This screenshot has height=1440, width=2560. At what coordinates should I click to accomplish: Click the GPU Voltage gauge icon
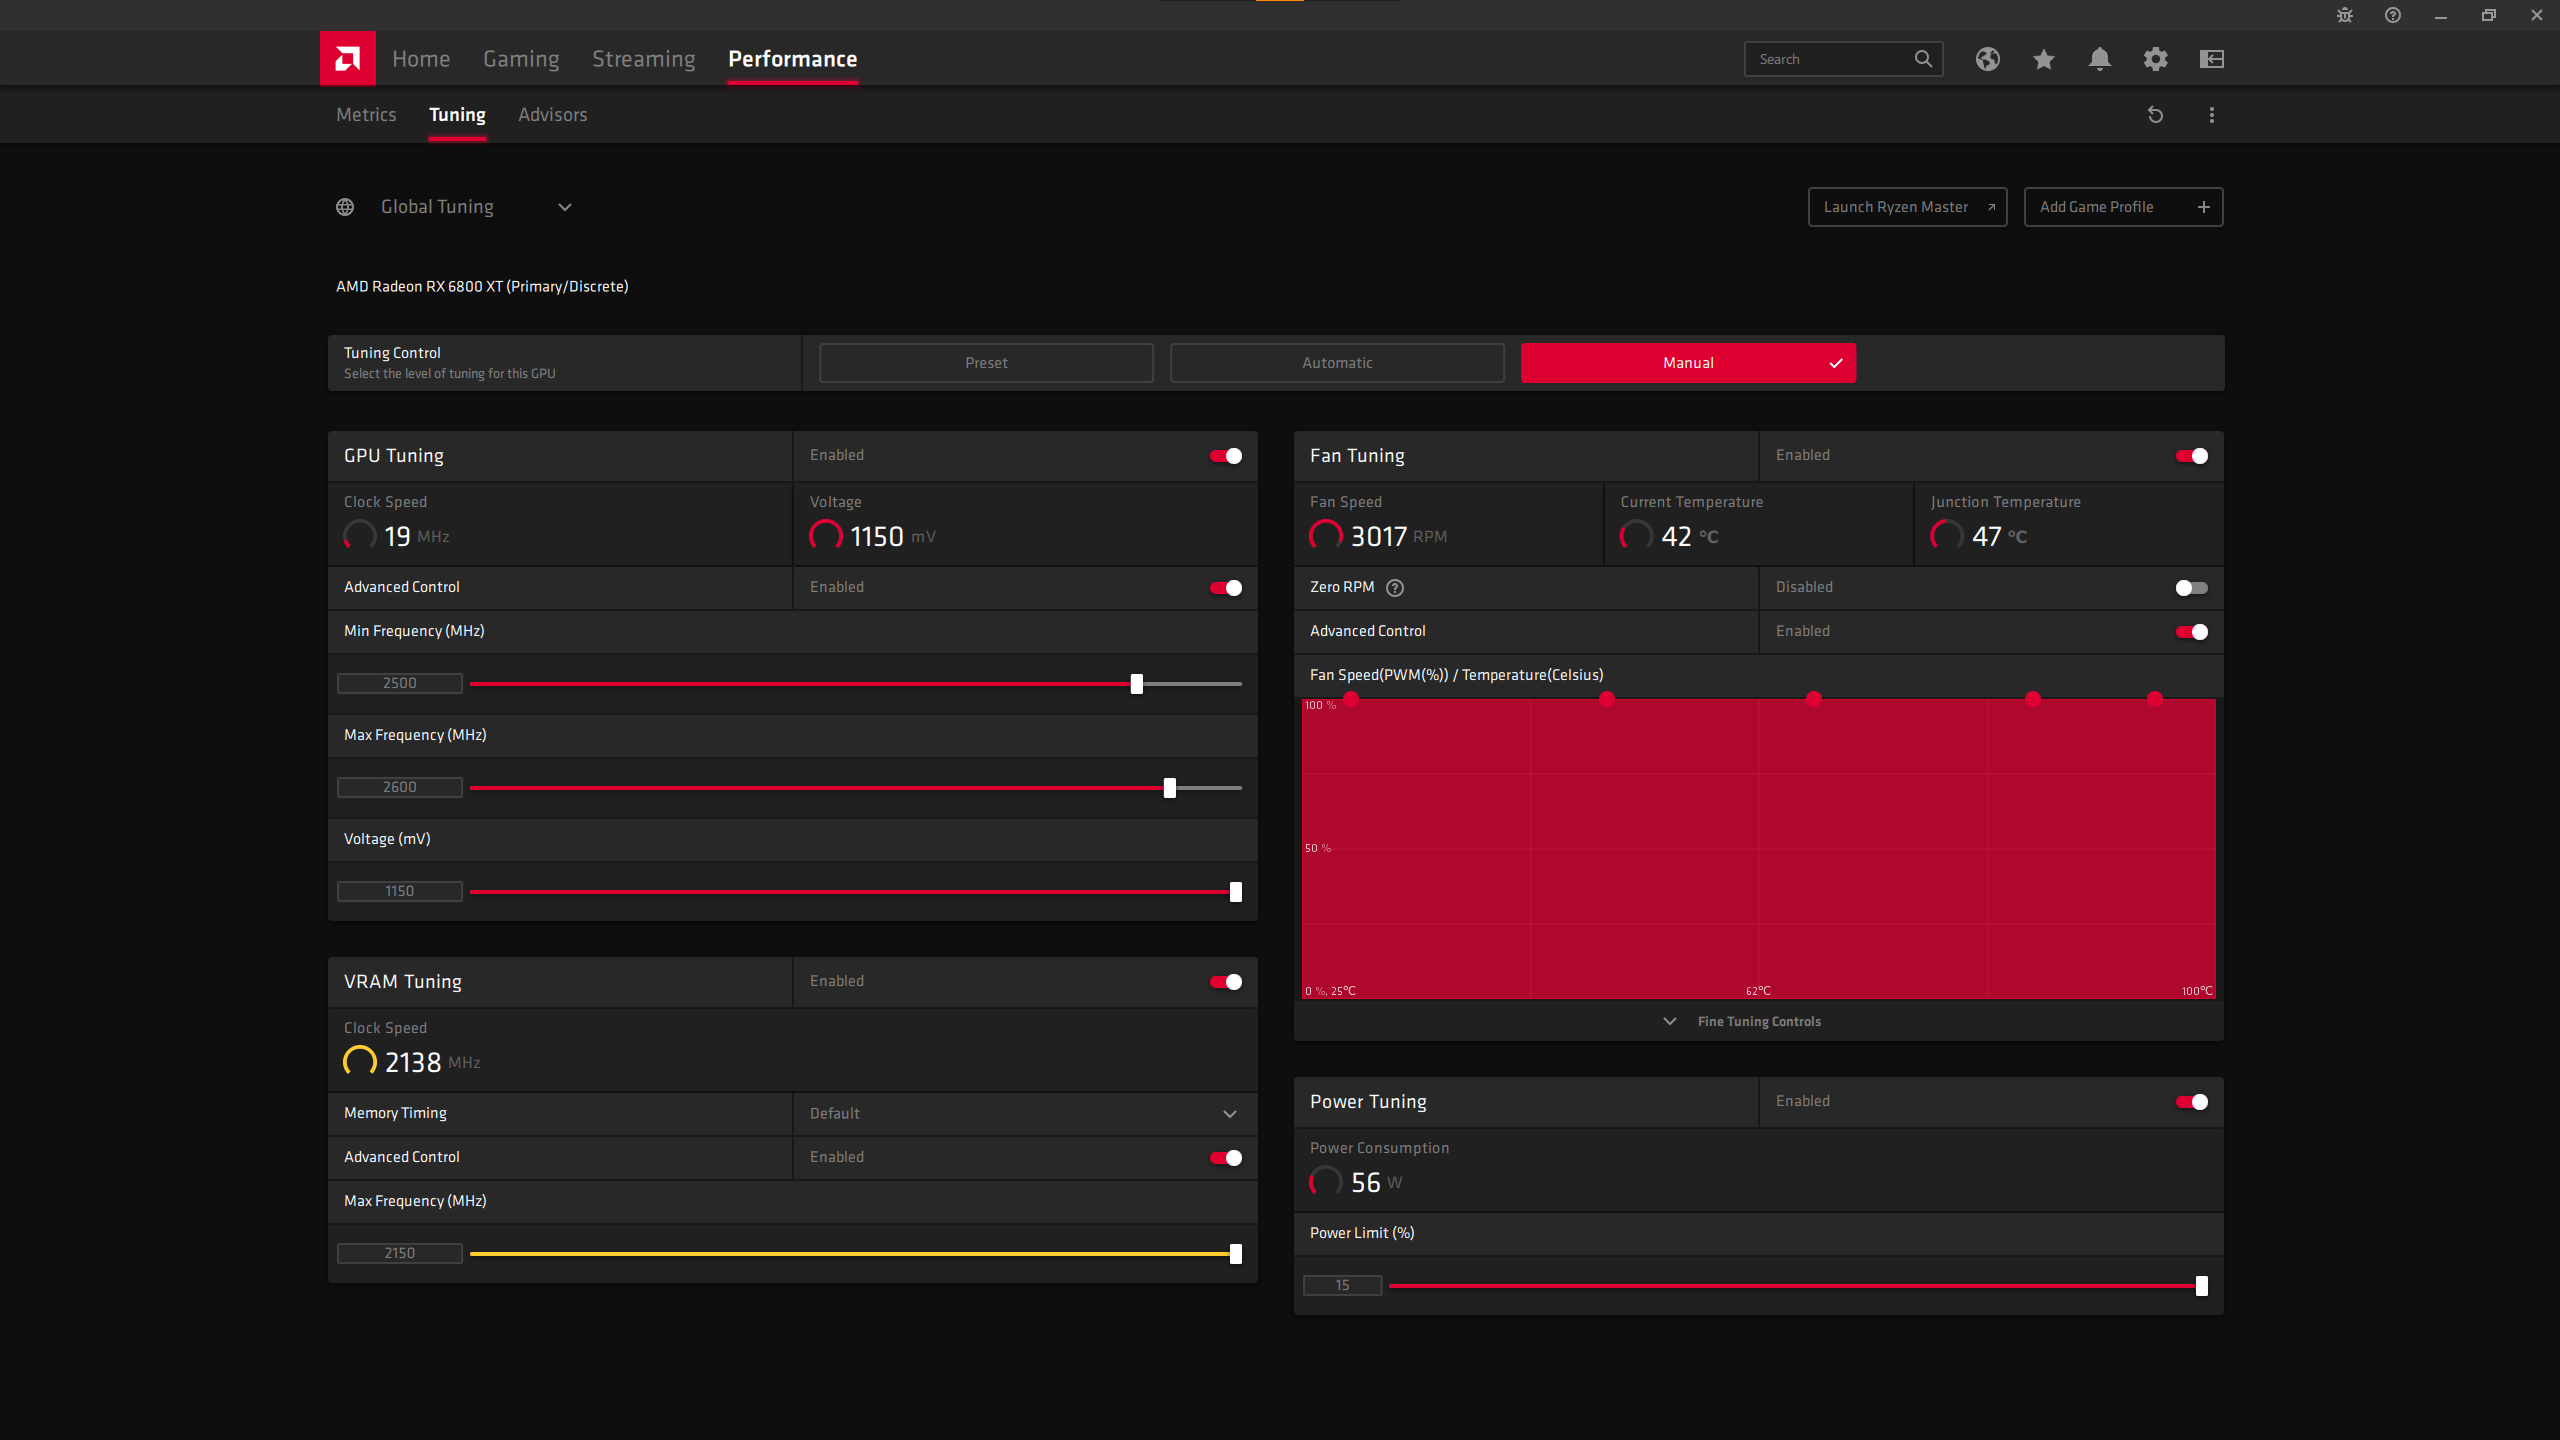pyautogui.click(x=826, y=535)
